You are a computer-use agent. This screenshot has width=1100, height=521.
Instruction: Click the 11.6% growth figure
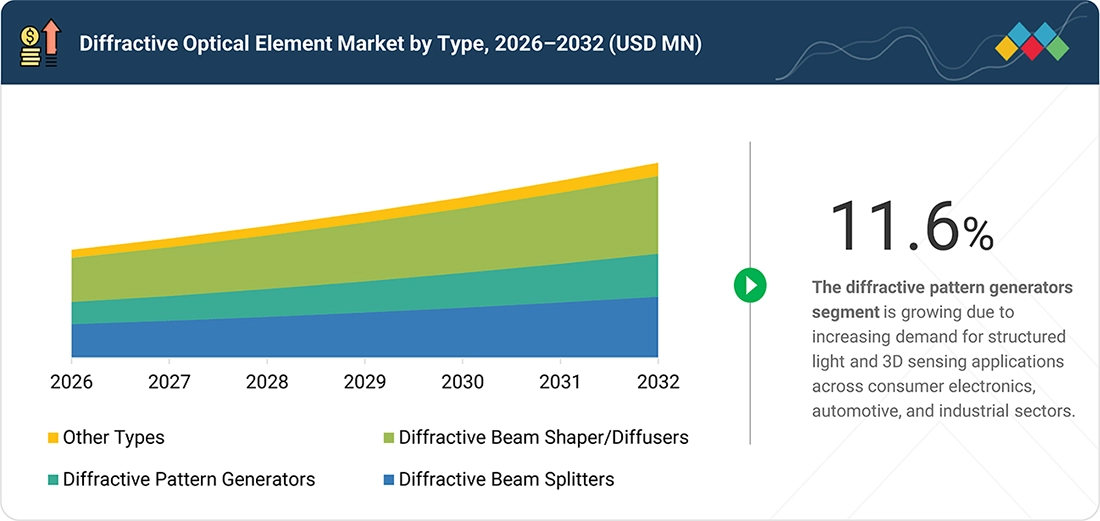click(911, 226)
